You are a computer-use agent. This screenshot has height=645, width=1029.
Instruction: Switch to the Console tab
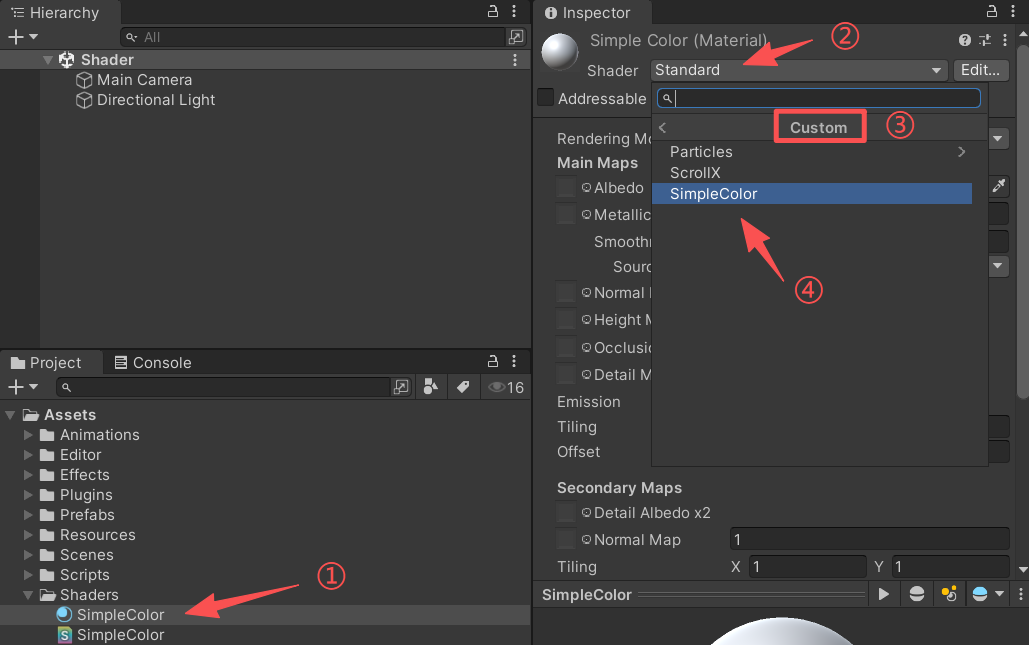(153, 362)
